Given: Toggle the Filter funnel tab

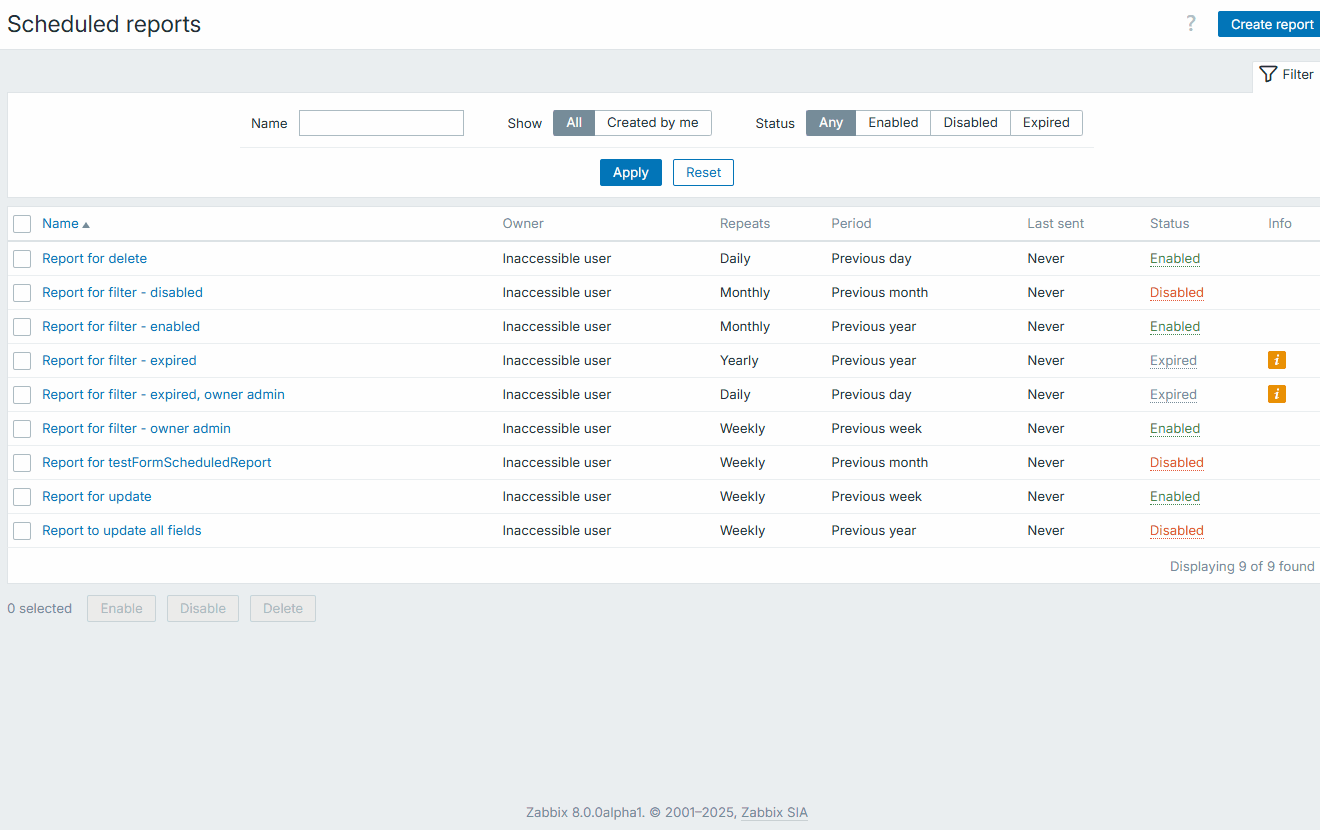Looking at the screenshot, I should coord(1286,74).
